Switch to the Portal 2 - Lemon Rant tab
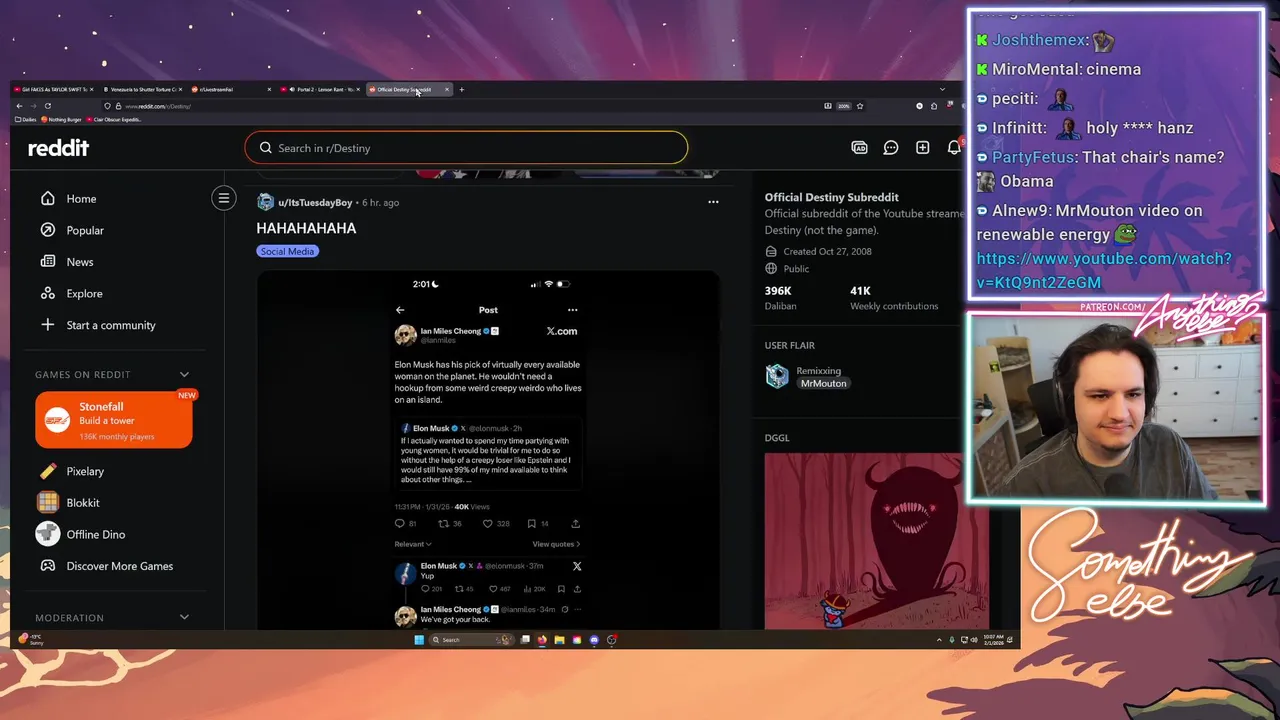This screenshot has width=1280, height=720. [320, 89]
